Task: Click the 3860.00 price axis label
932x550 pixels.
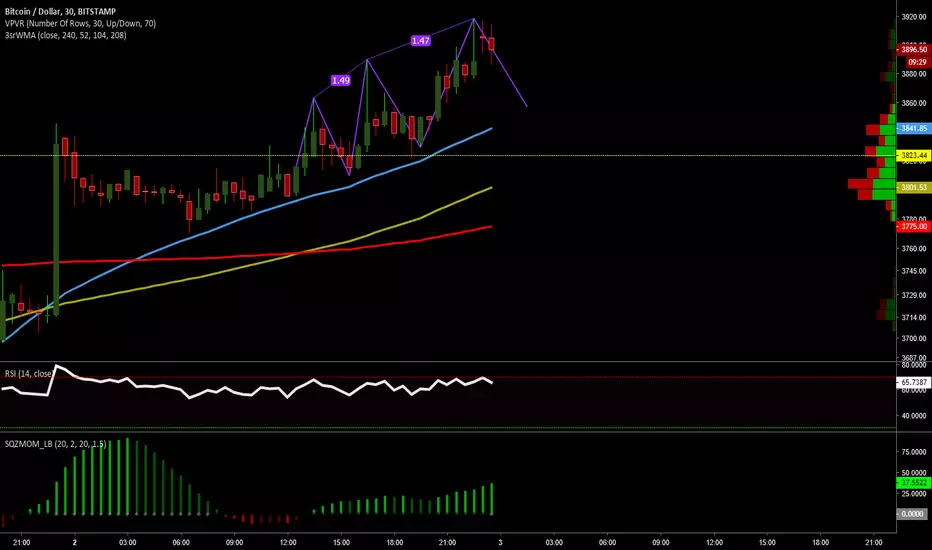Action: [x=914, y=103]
